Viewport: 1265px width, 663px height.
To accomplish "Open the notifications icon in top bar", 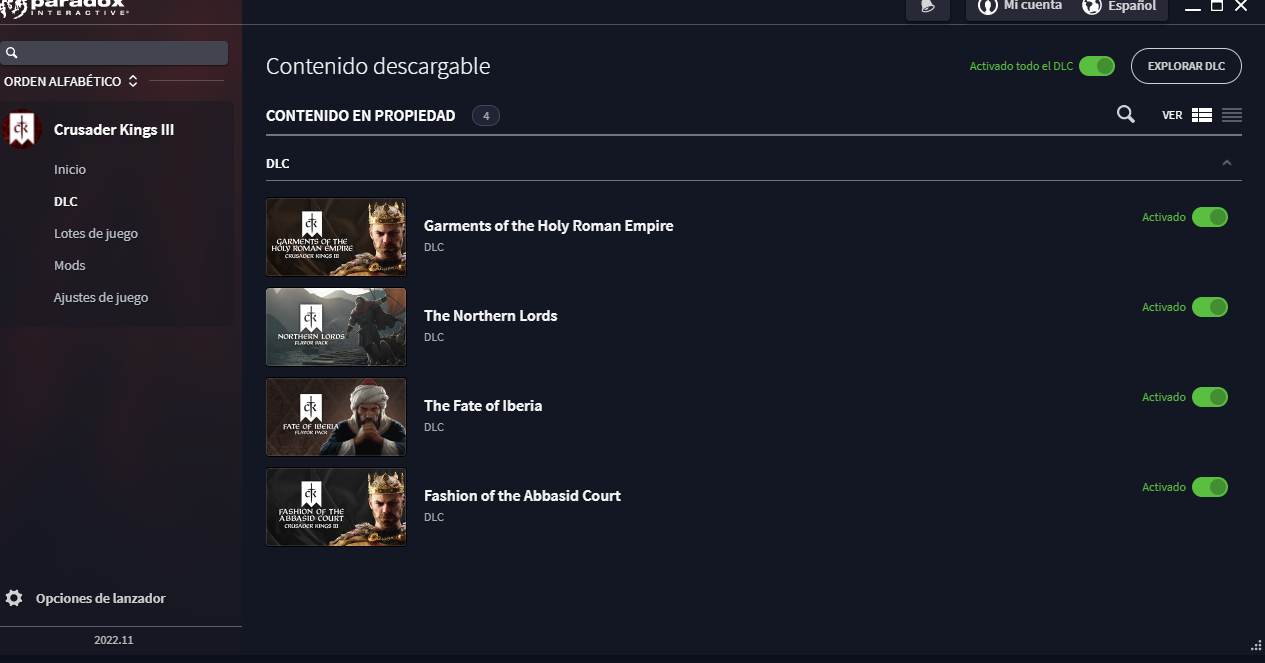I will tap(928, 7).
